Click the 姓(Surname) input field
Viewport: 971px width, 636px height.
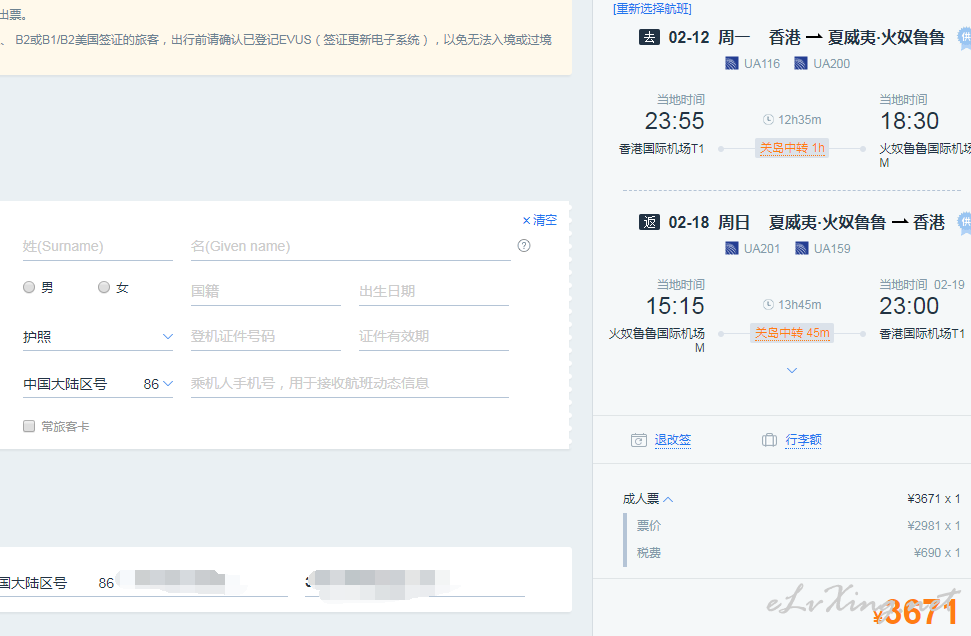pos(97,246)
